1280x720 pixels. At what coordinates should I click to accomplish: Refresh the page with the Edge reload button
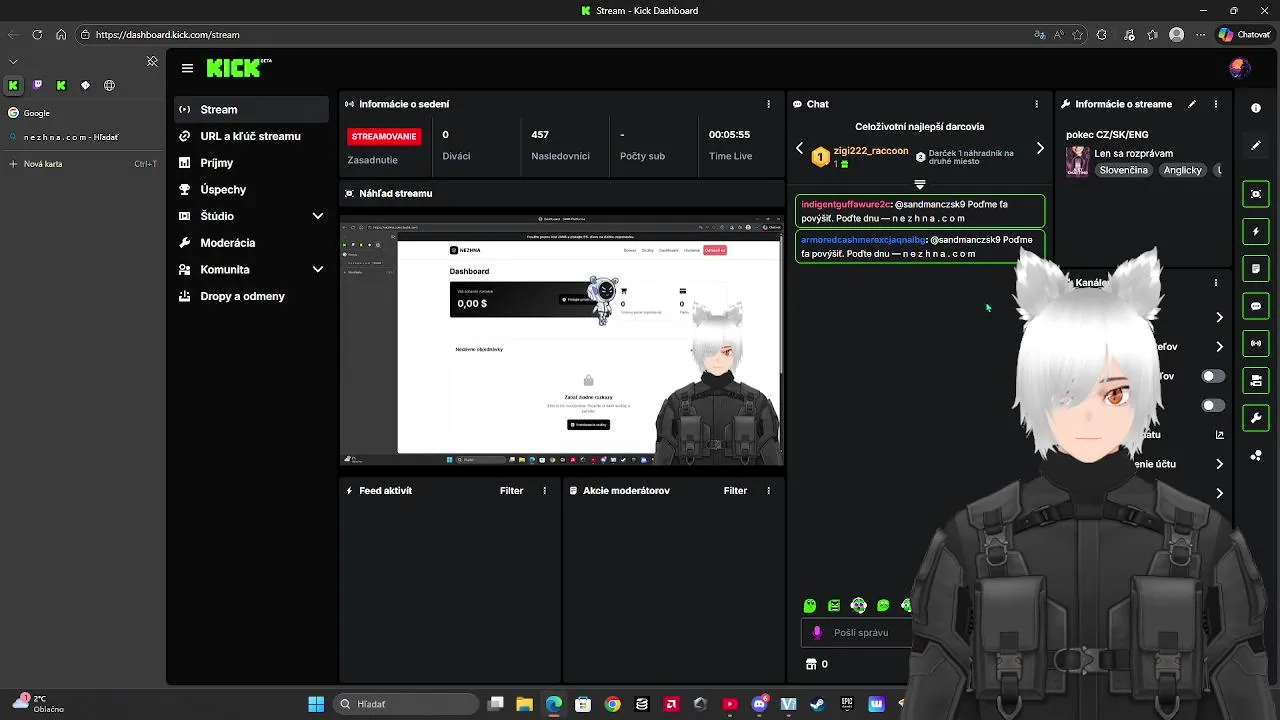click(37, 34)
